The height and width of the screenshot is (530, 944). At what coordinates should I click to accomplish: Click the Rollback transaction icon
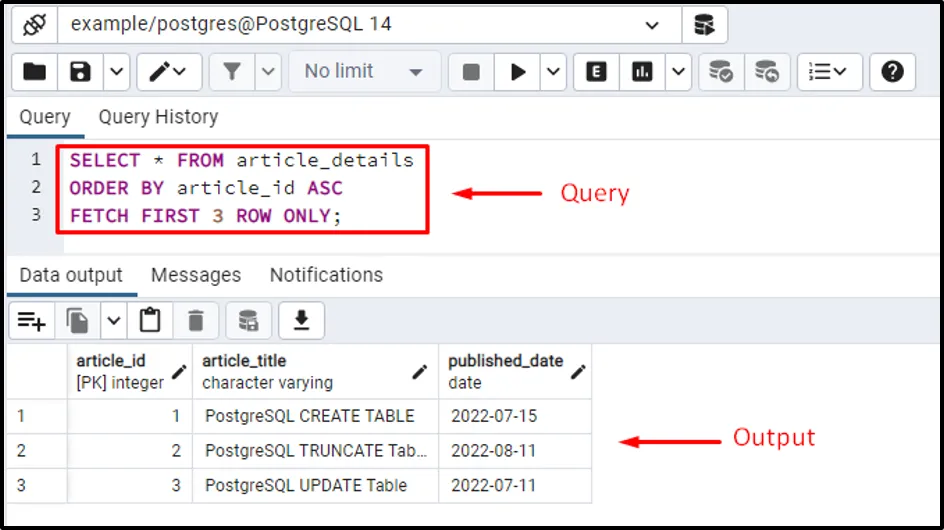pos(767,71)
